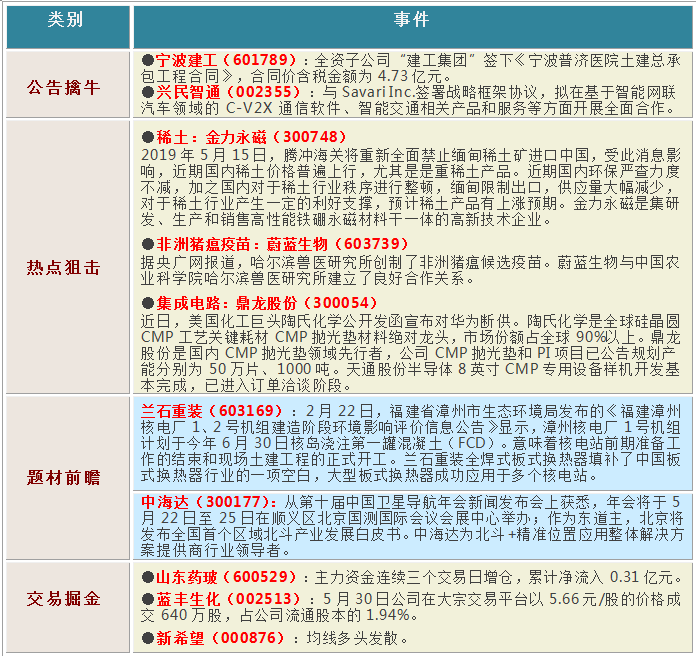Click the 事件 column header

[412, 27]
